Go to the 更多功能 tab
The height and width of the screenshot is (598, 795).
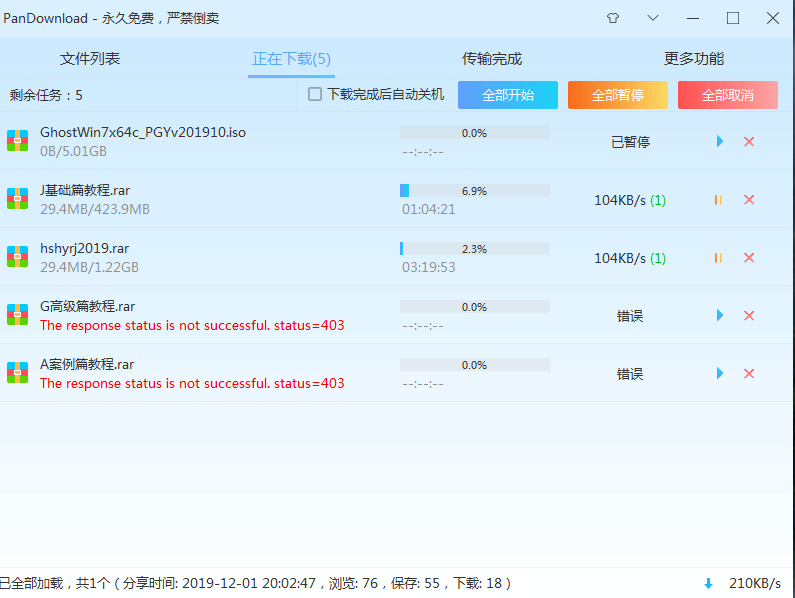[x=694, y=59]
